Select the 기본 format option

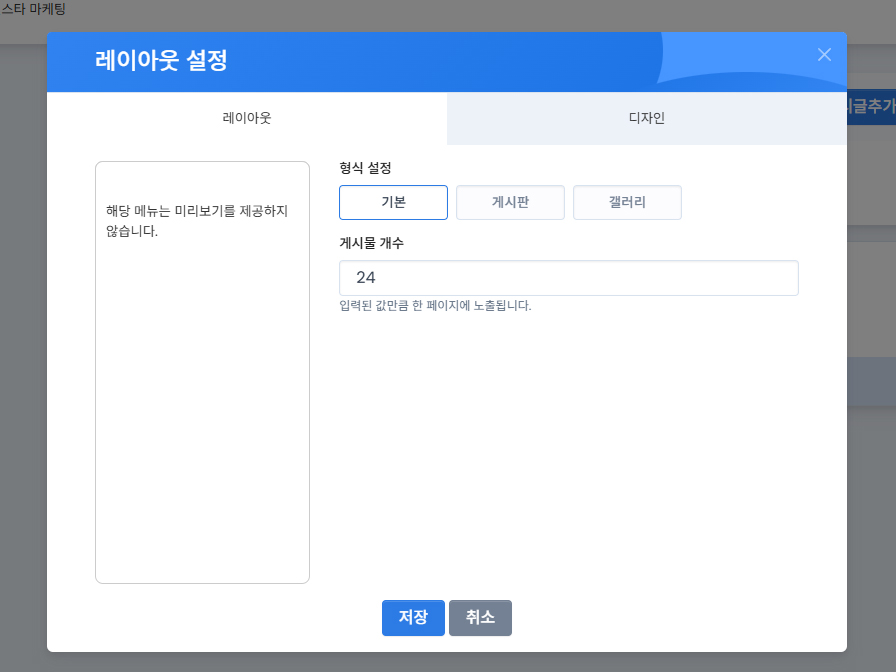point(393,202)
